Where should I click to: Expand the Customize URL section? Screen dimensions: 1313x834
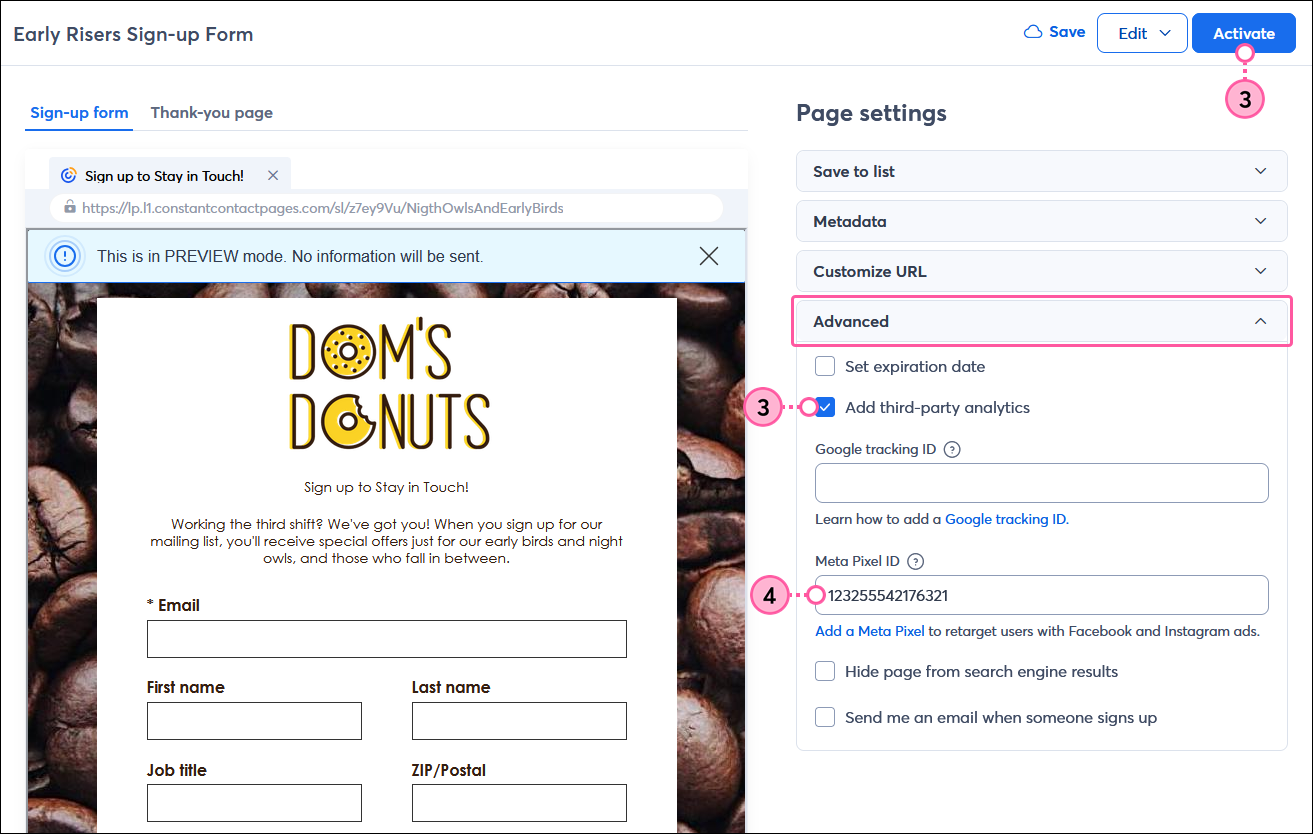click(1041, 271)
